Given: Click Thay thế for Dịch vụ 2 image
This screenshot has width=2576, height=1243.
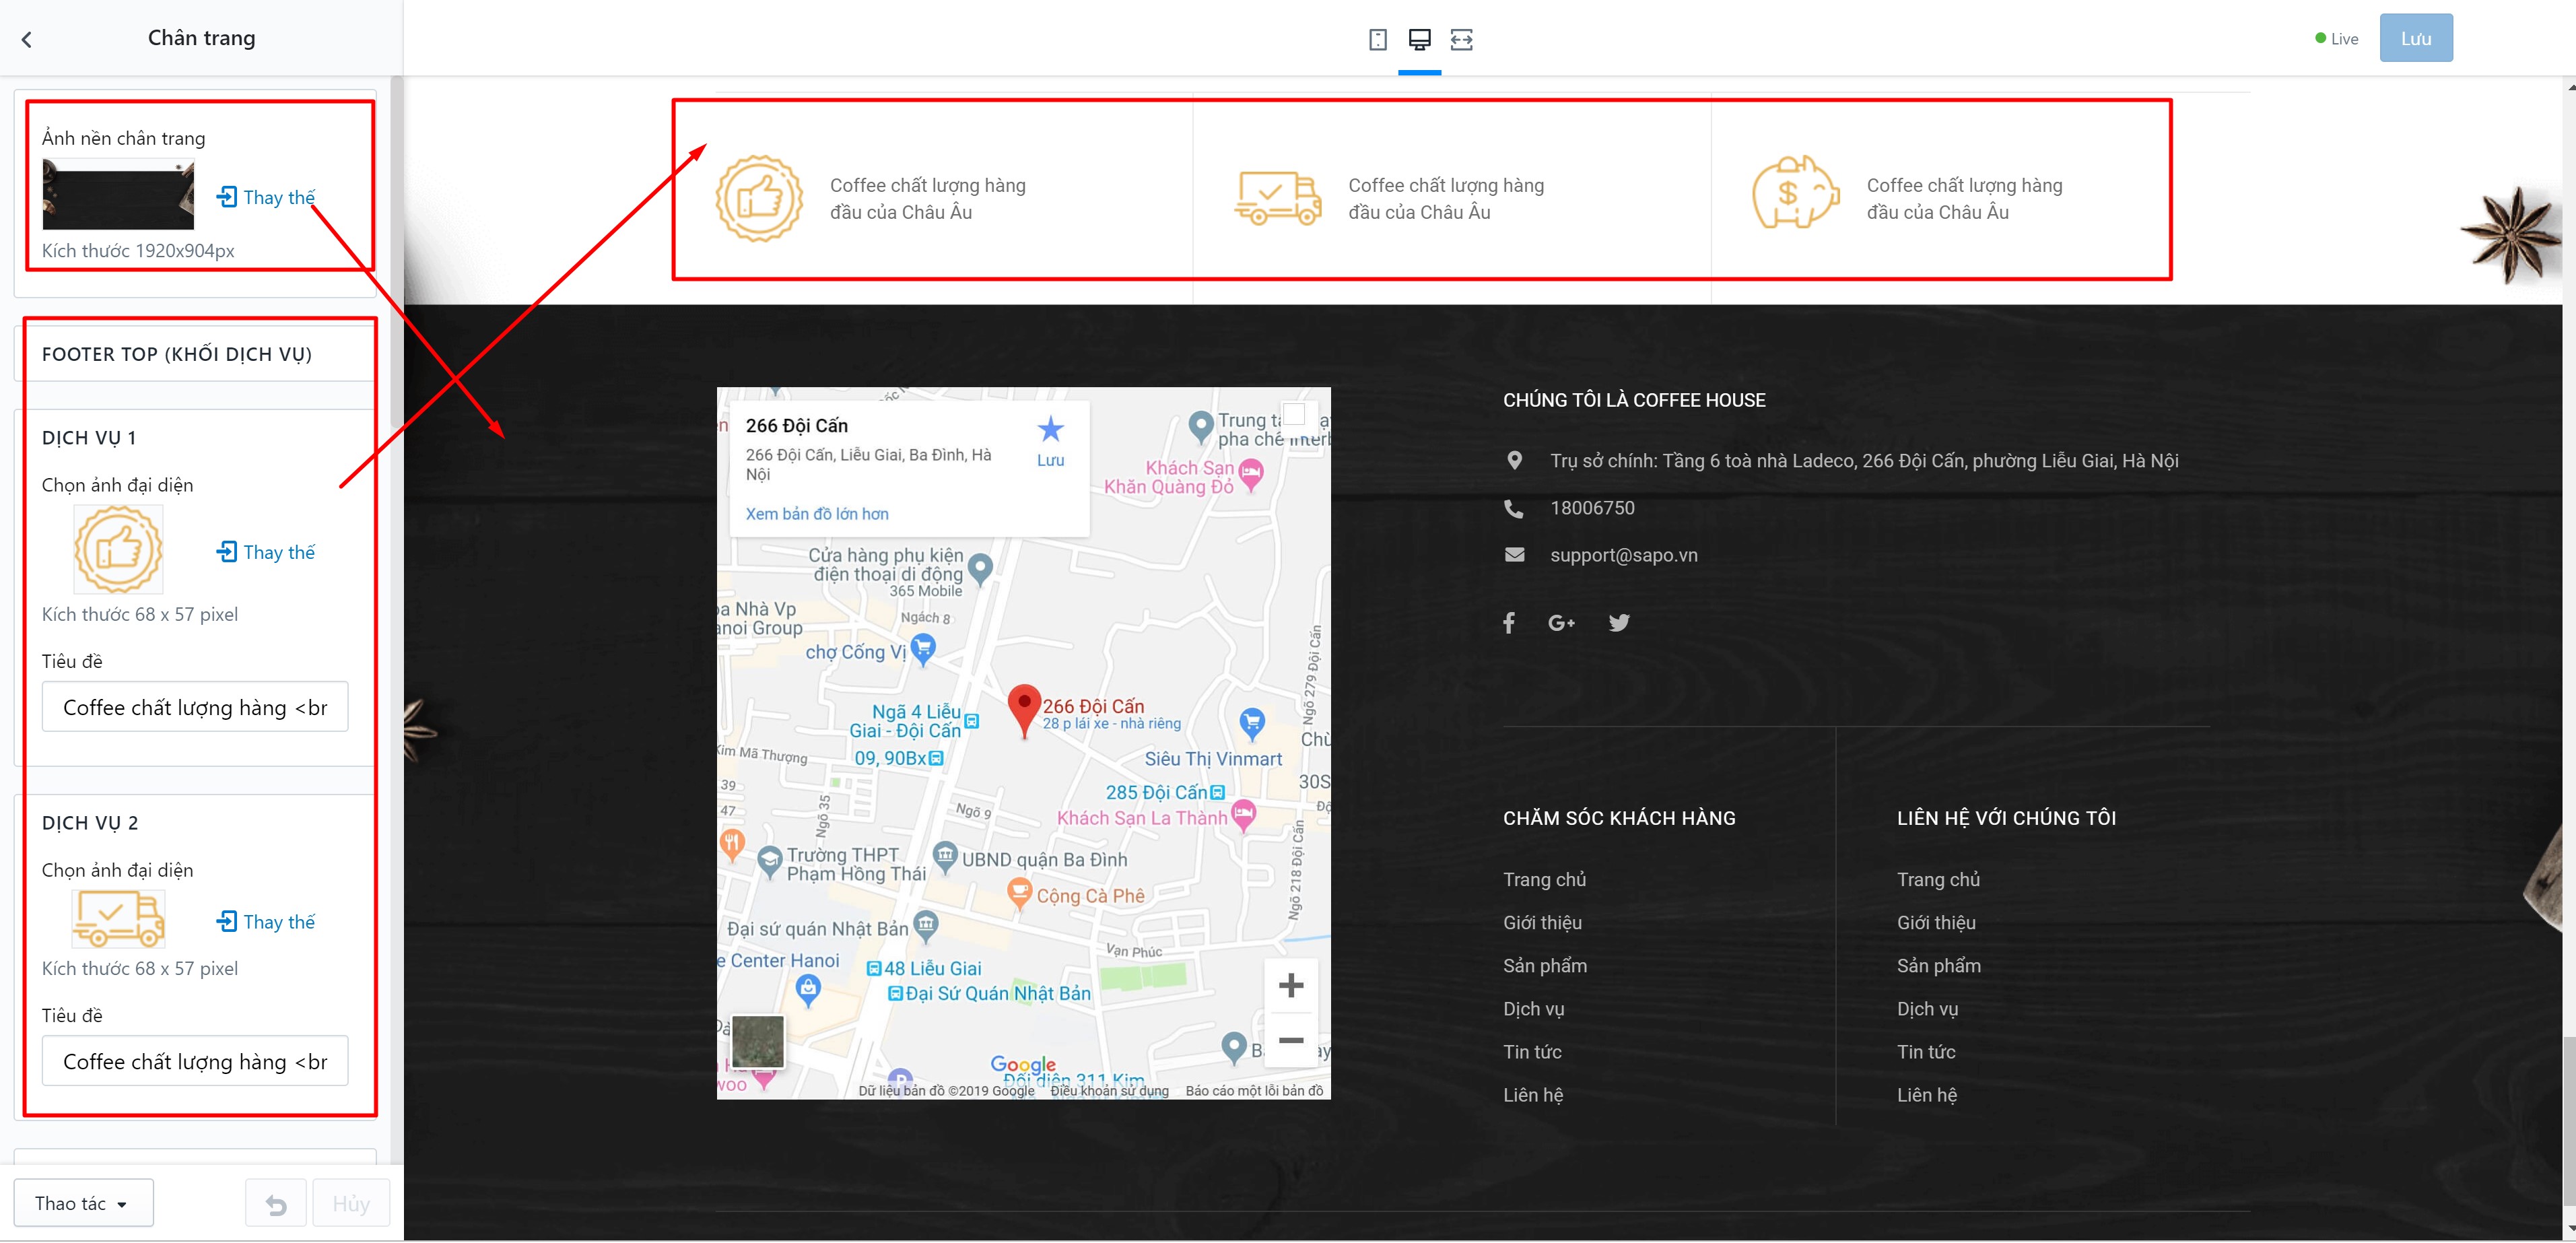Looking at the screenshot, I should [266, 922].
